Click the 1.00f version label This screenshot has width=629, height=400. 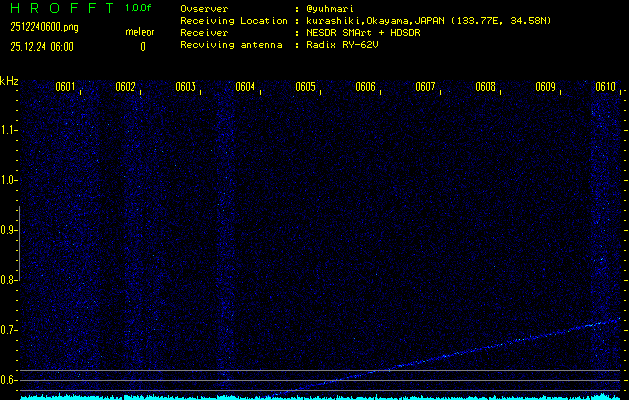pos(140,8)
